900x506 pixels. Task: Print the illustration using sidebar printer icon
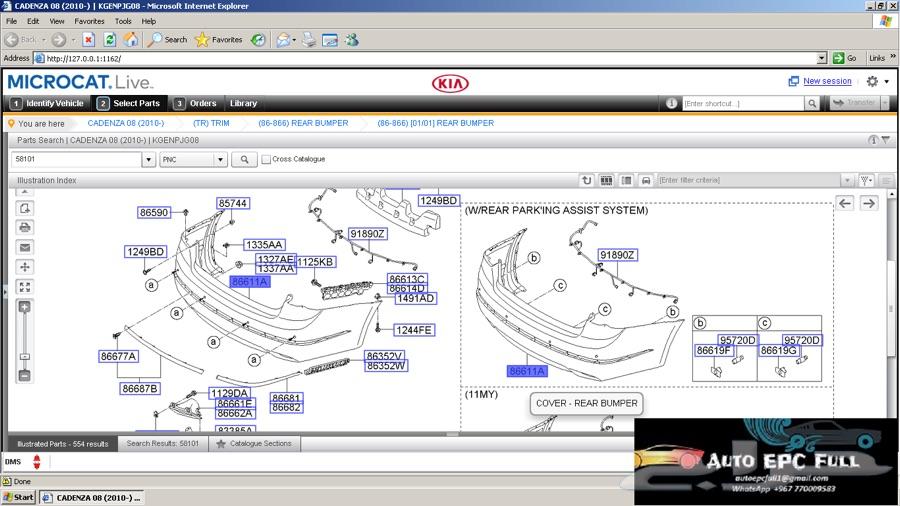point(25,227)
